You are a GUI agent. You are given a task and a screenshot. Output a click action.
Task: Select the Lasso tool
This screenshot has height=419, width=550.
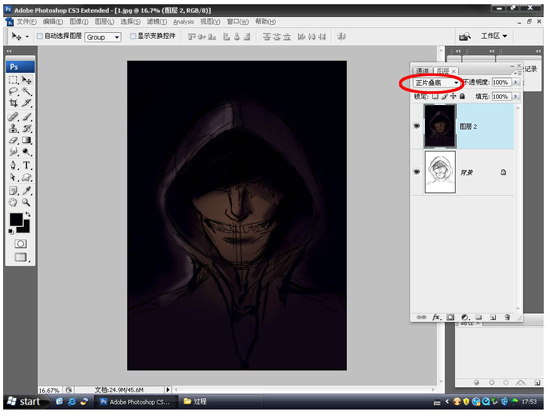pyautogui.click(x=13, y=92)
